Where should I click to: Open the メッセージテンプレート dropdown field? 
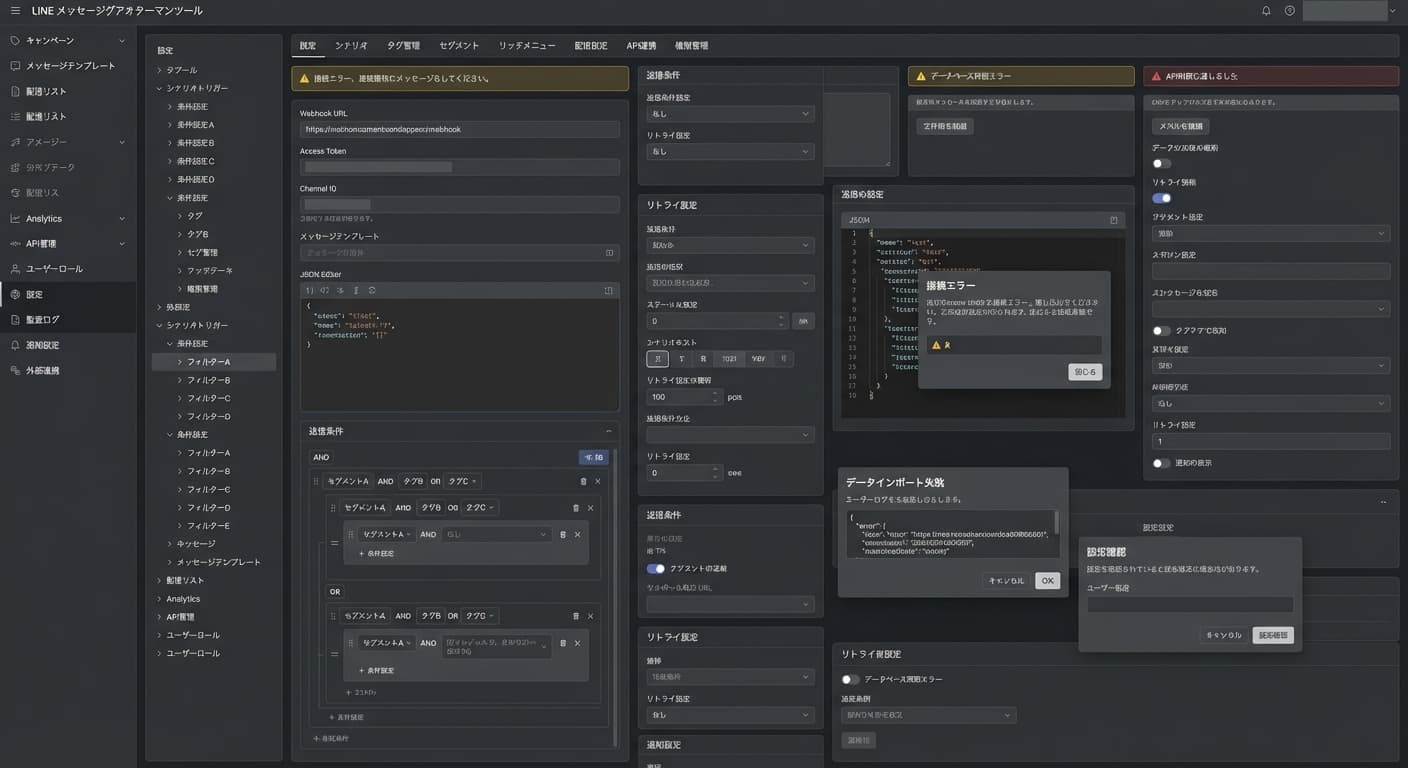coord(459,253)
